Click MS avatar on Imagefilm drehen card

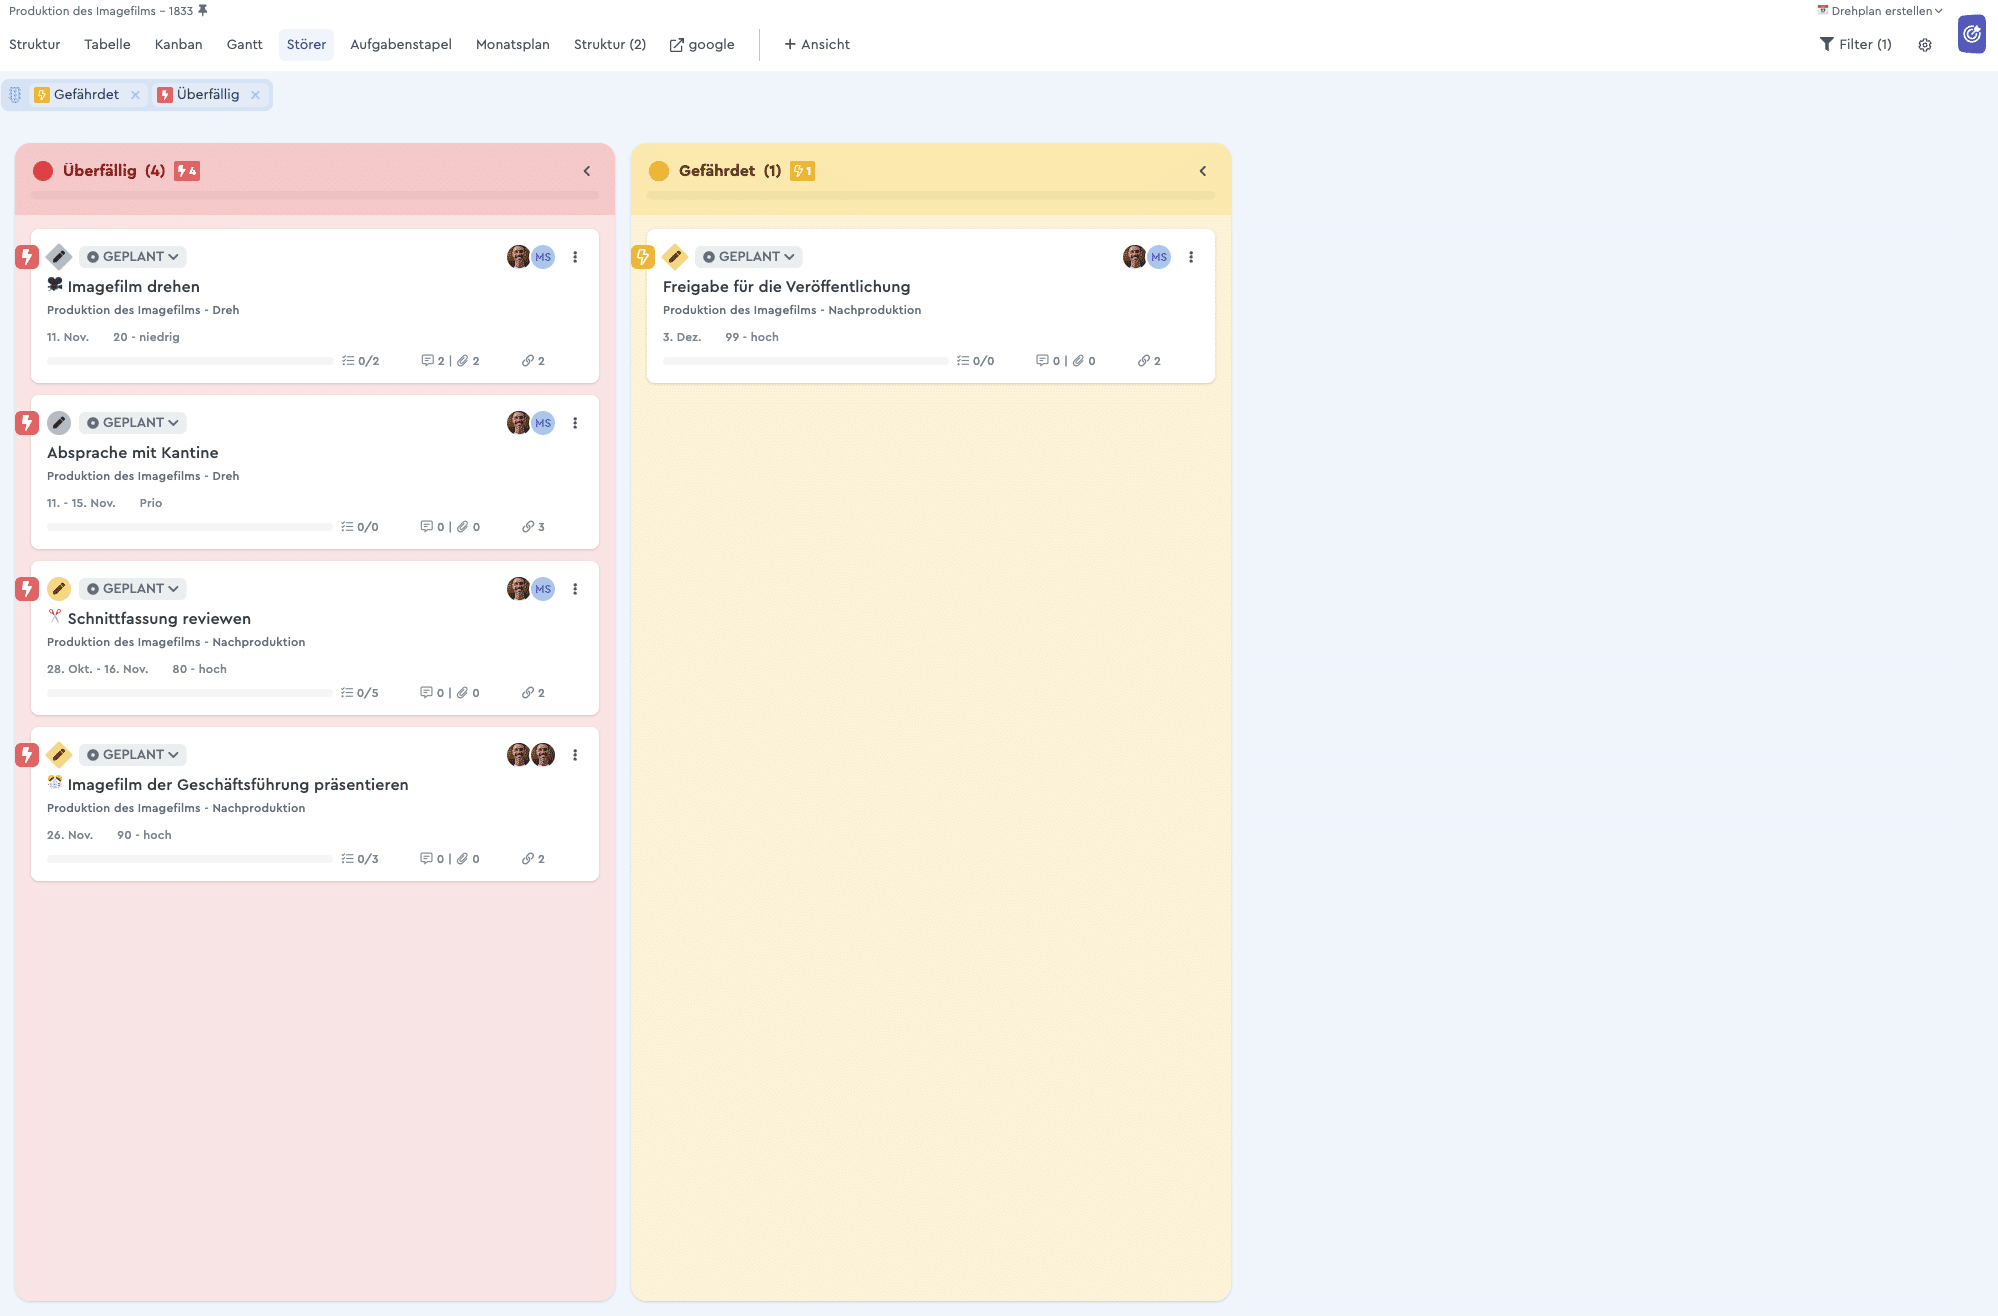pos(543,257)
